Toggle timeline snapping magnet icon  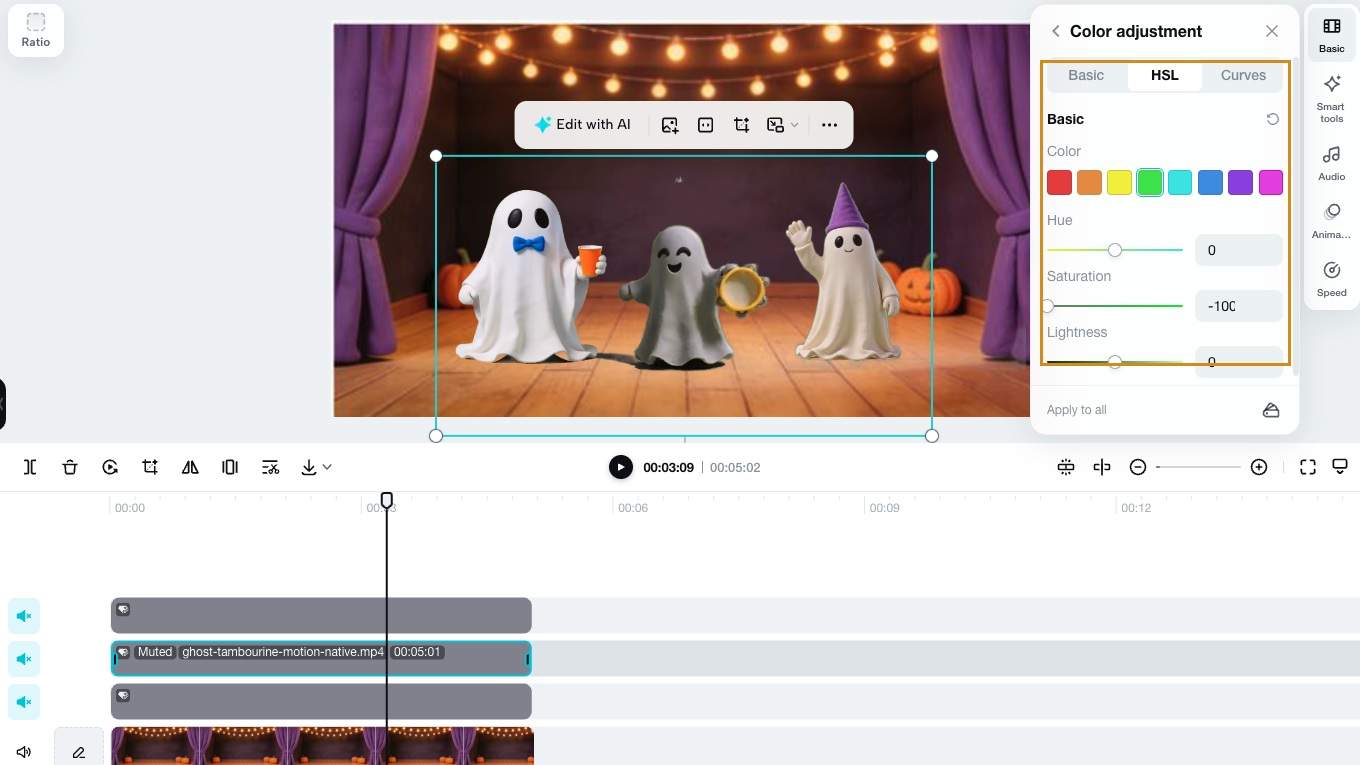pyautogui.click(x=1066, y=467)
